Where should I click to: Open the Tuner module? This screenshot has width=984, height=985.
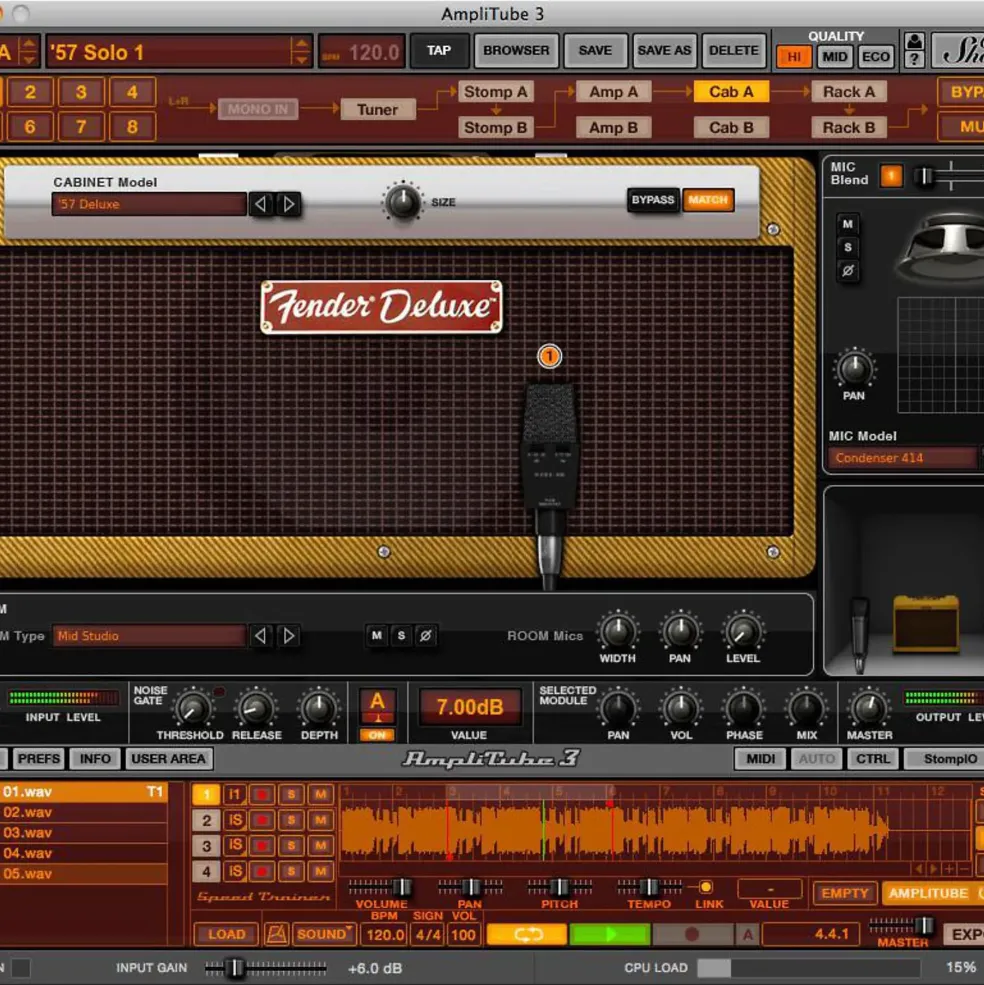point(378,109)
